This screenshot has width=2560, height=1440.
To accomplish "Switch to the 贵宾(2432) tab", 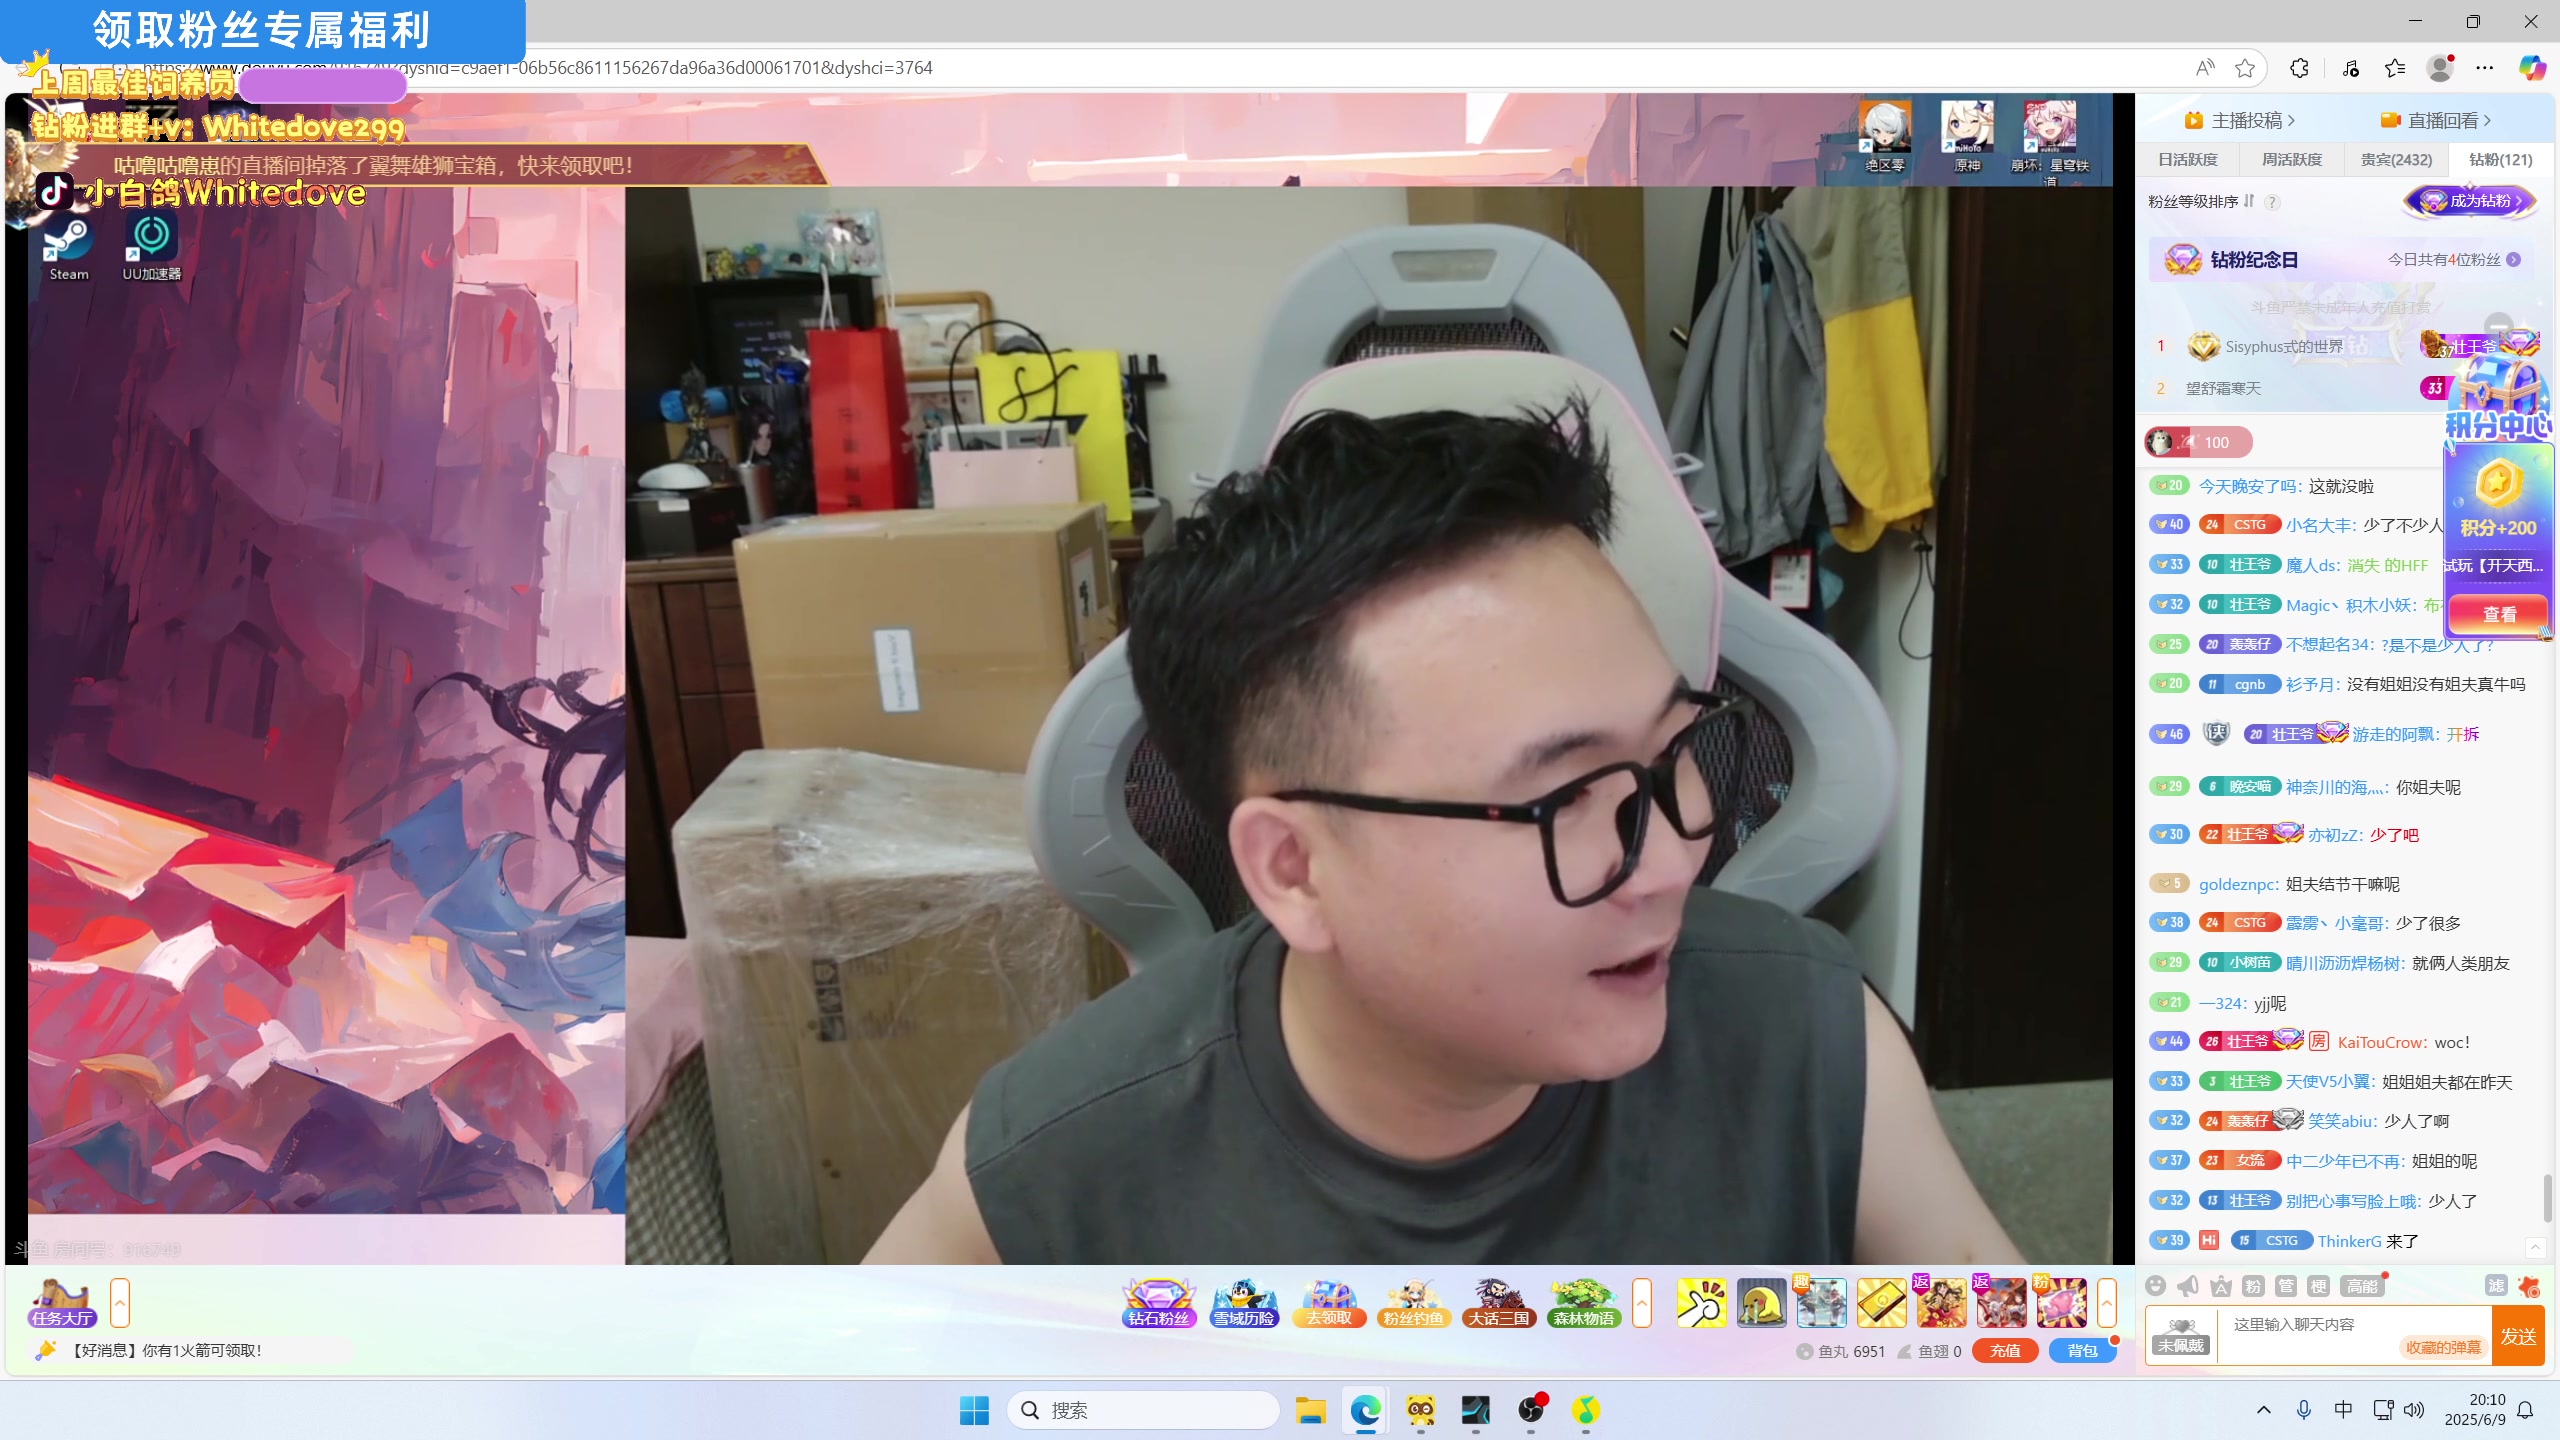I will pyautogui.click(x=2396, y=159).
